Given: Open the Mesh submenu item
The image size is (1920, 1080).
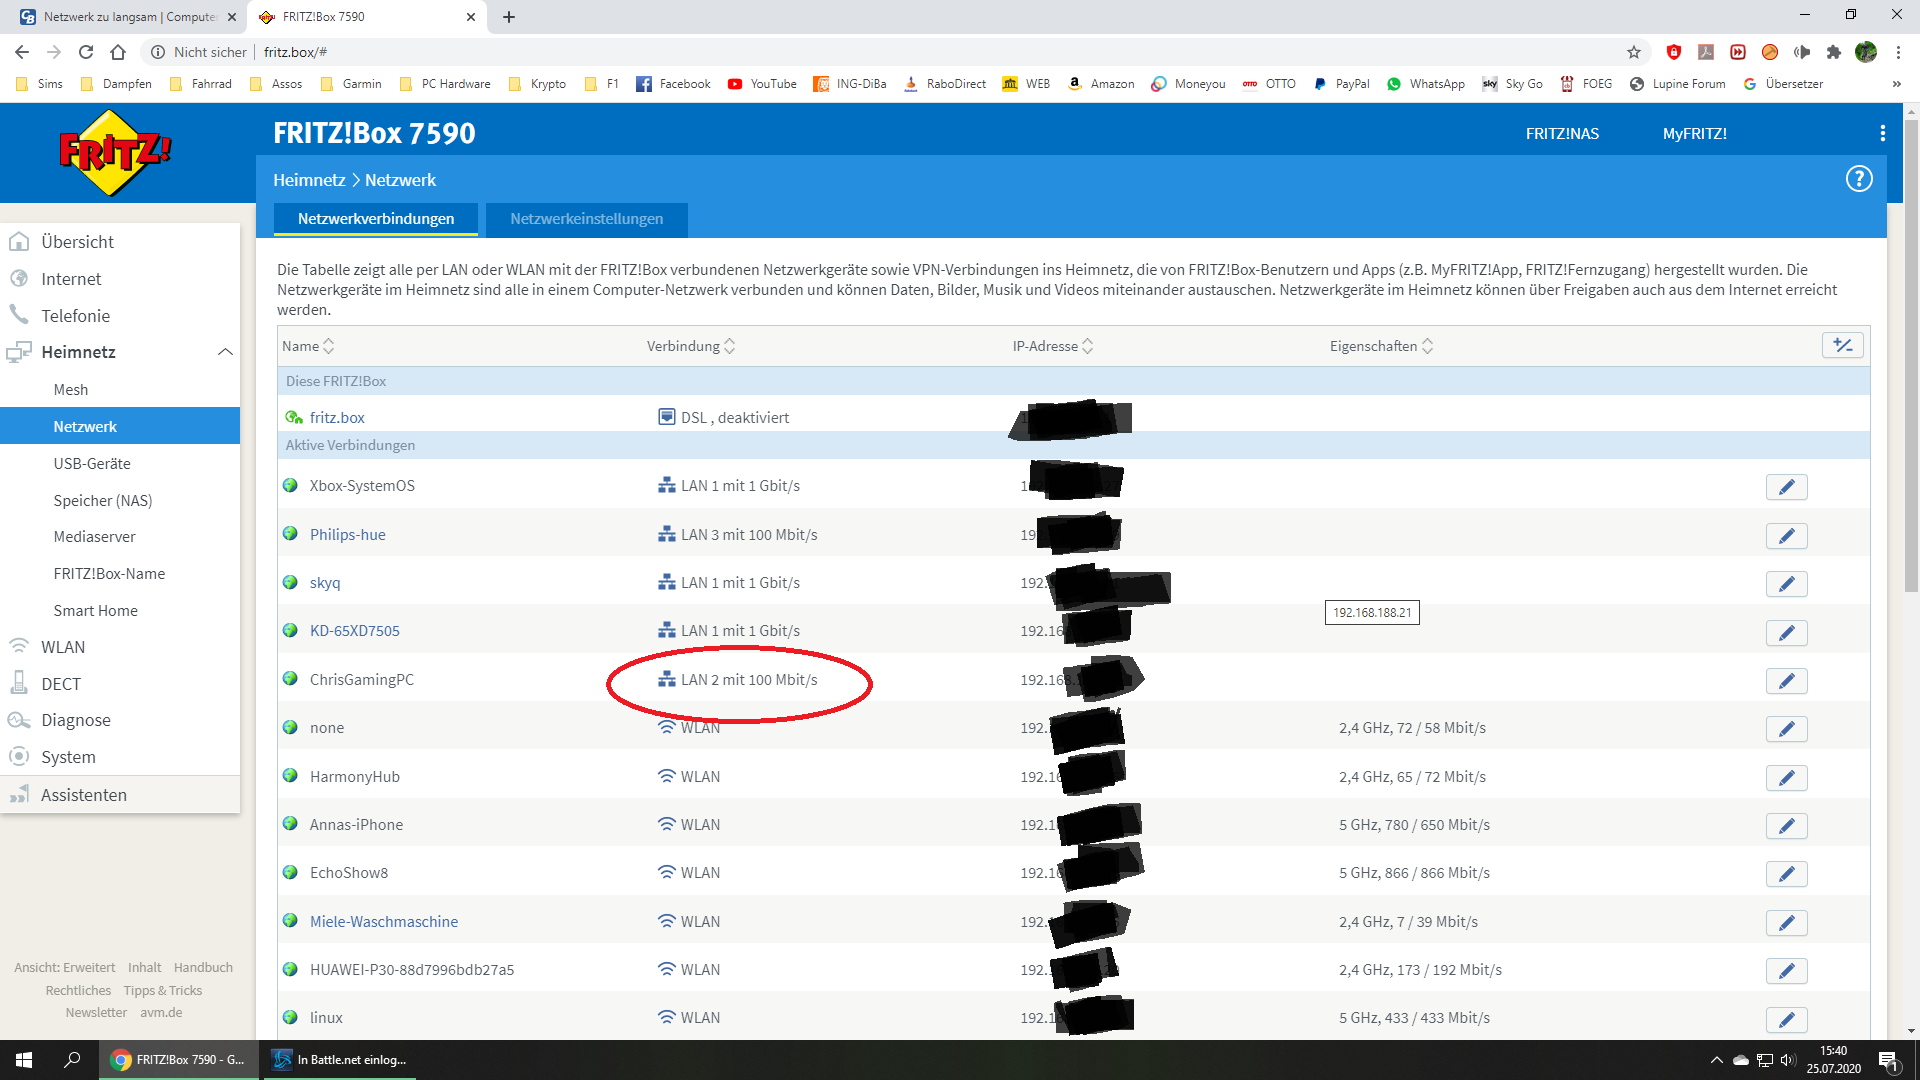Looking at the screenshot, I should pyautogui.click(x=71, y=390).
